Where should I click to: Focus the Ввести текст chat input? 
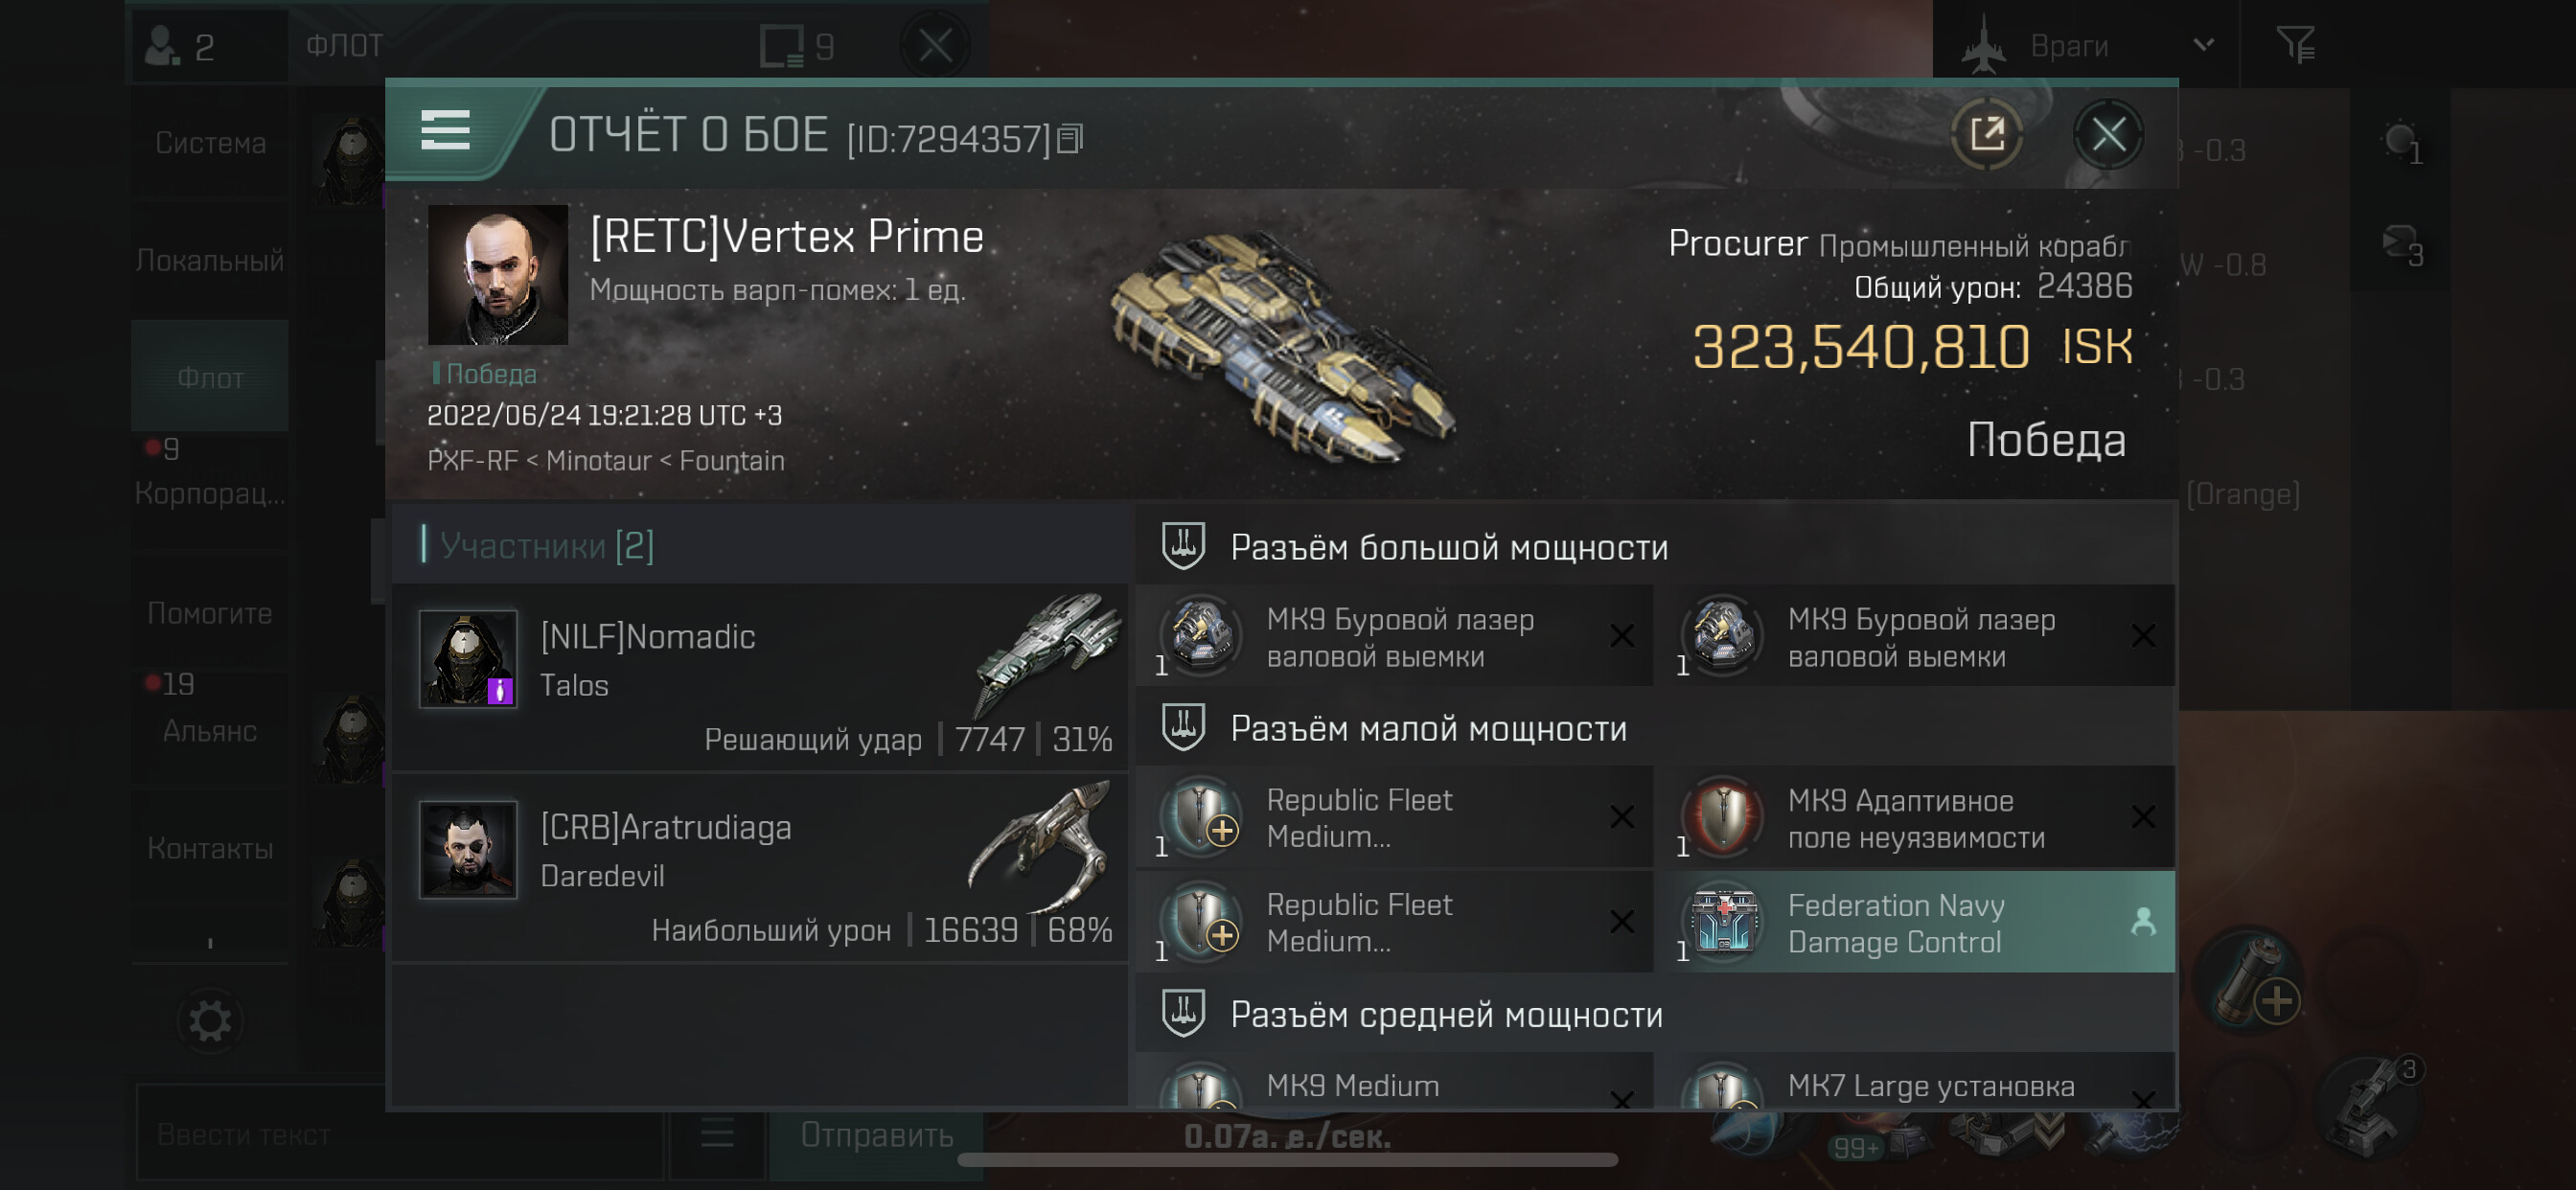tap(400, 1135)
